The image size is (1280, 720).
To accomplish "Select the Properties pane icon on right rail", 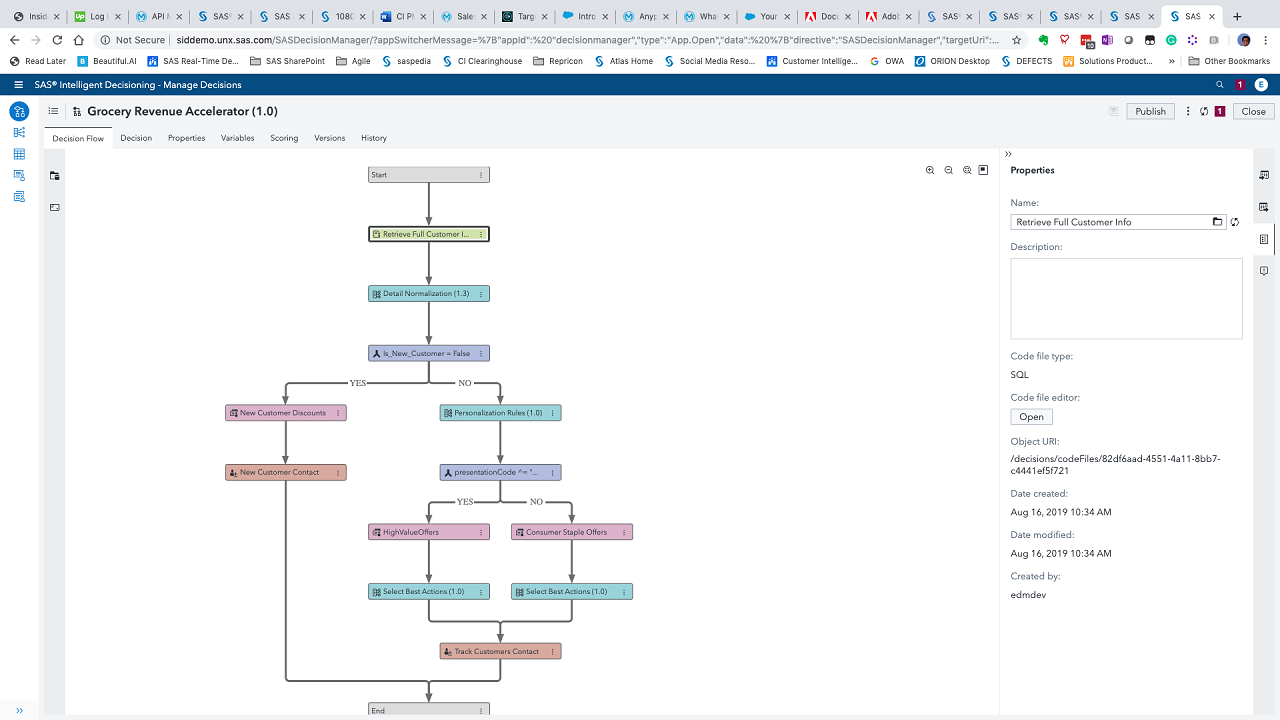I will [1264, 239].
